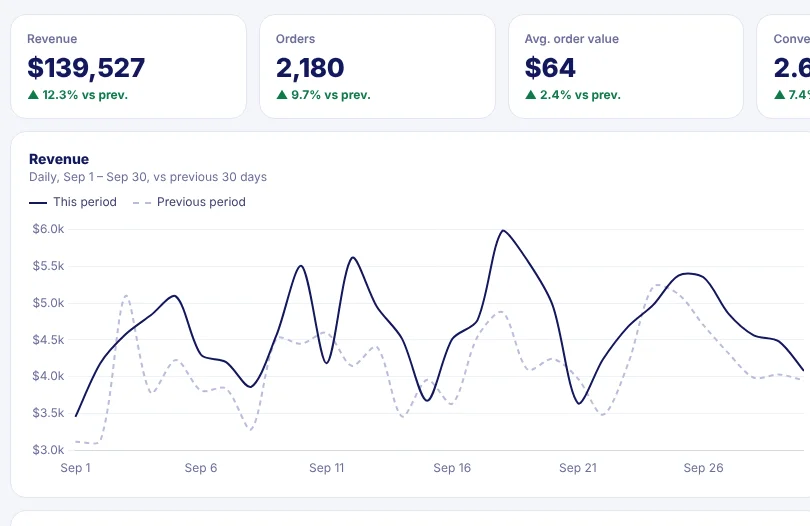Click the $5.0k y-axis label
Viewport: 810px width, 526px height.
coord(48,303)
